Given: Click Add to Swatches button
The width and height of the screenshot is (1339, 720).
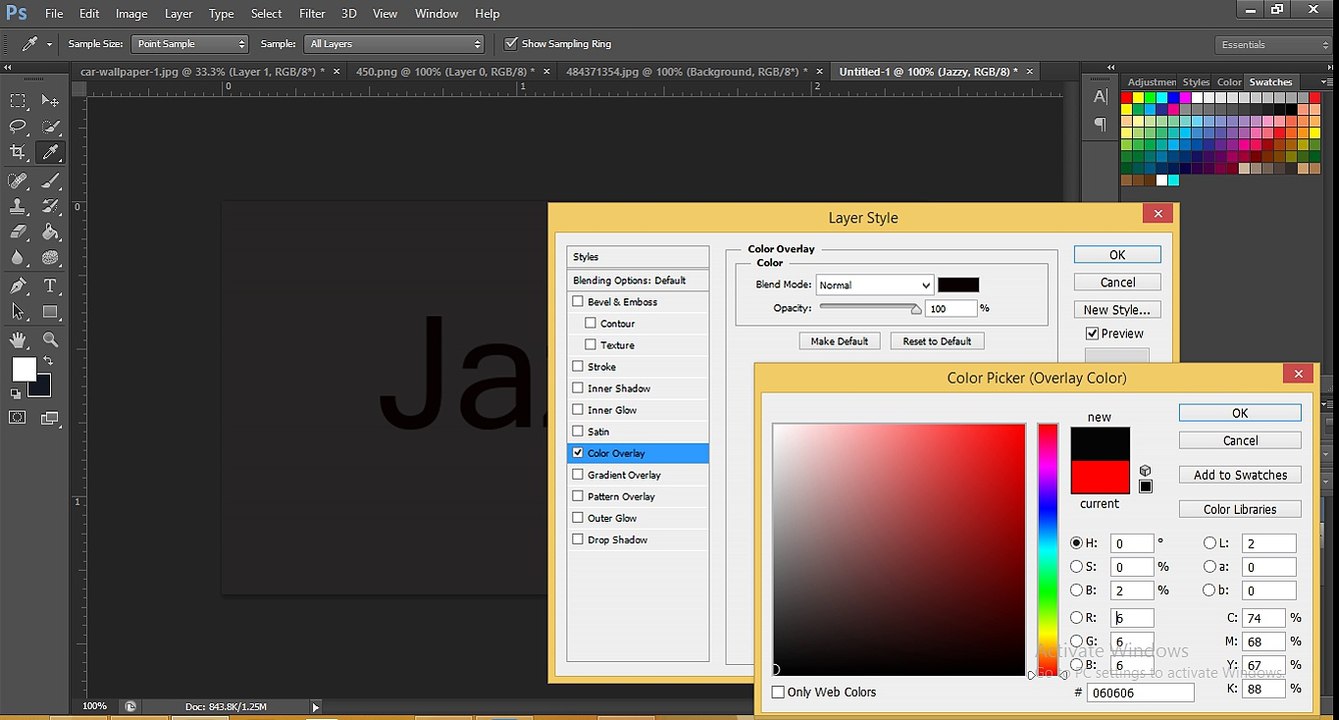Looking at the screenshot, I should click(x=1240, y=475).
